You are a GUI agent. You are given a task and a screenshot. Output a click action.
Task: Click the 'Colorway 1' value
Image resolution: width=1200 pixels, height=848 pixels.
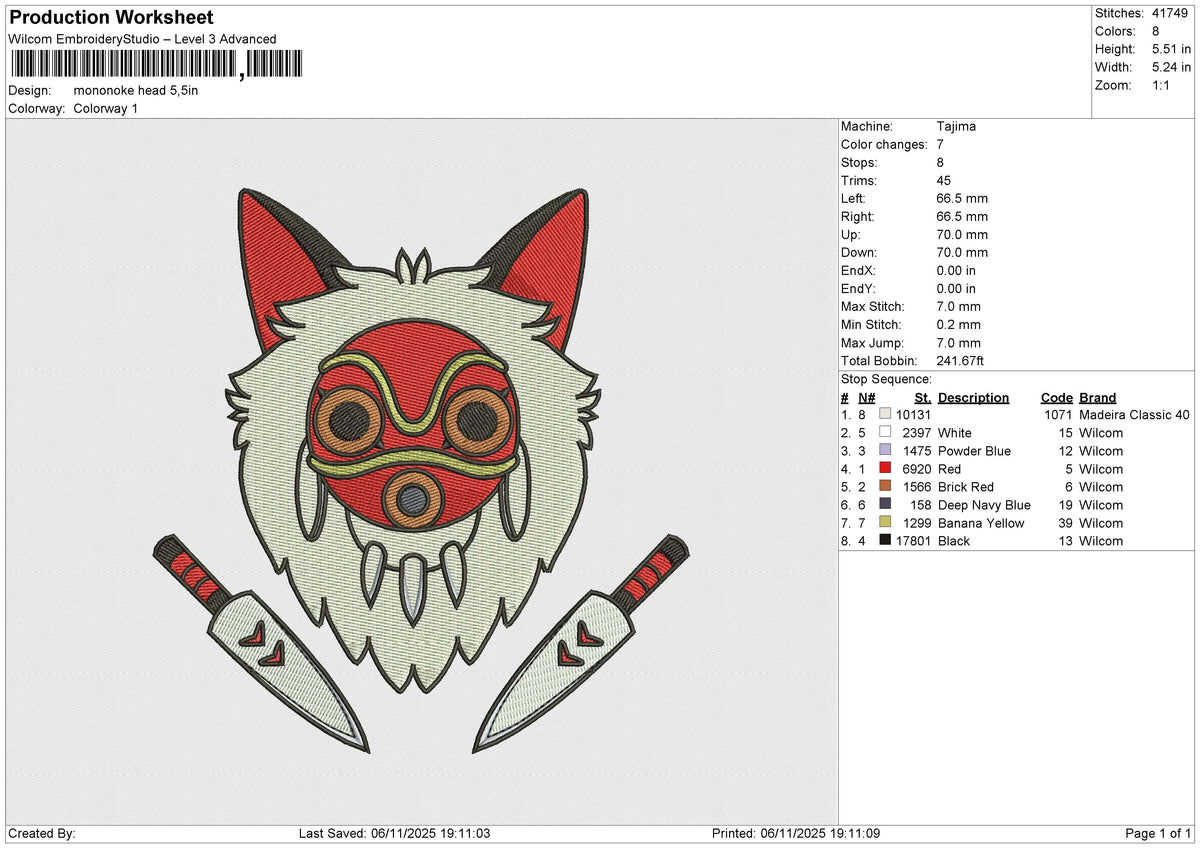(x=106, y=108)
